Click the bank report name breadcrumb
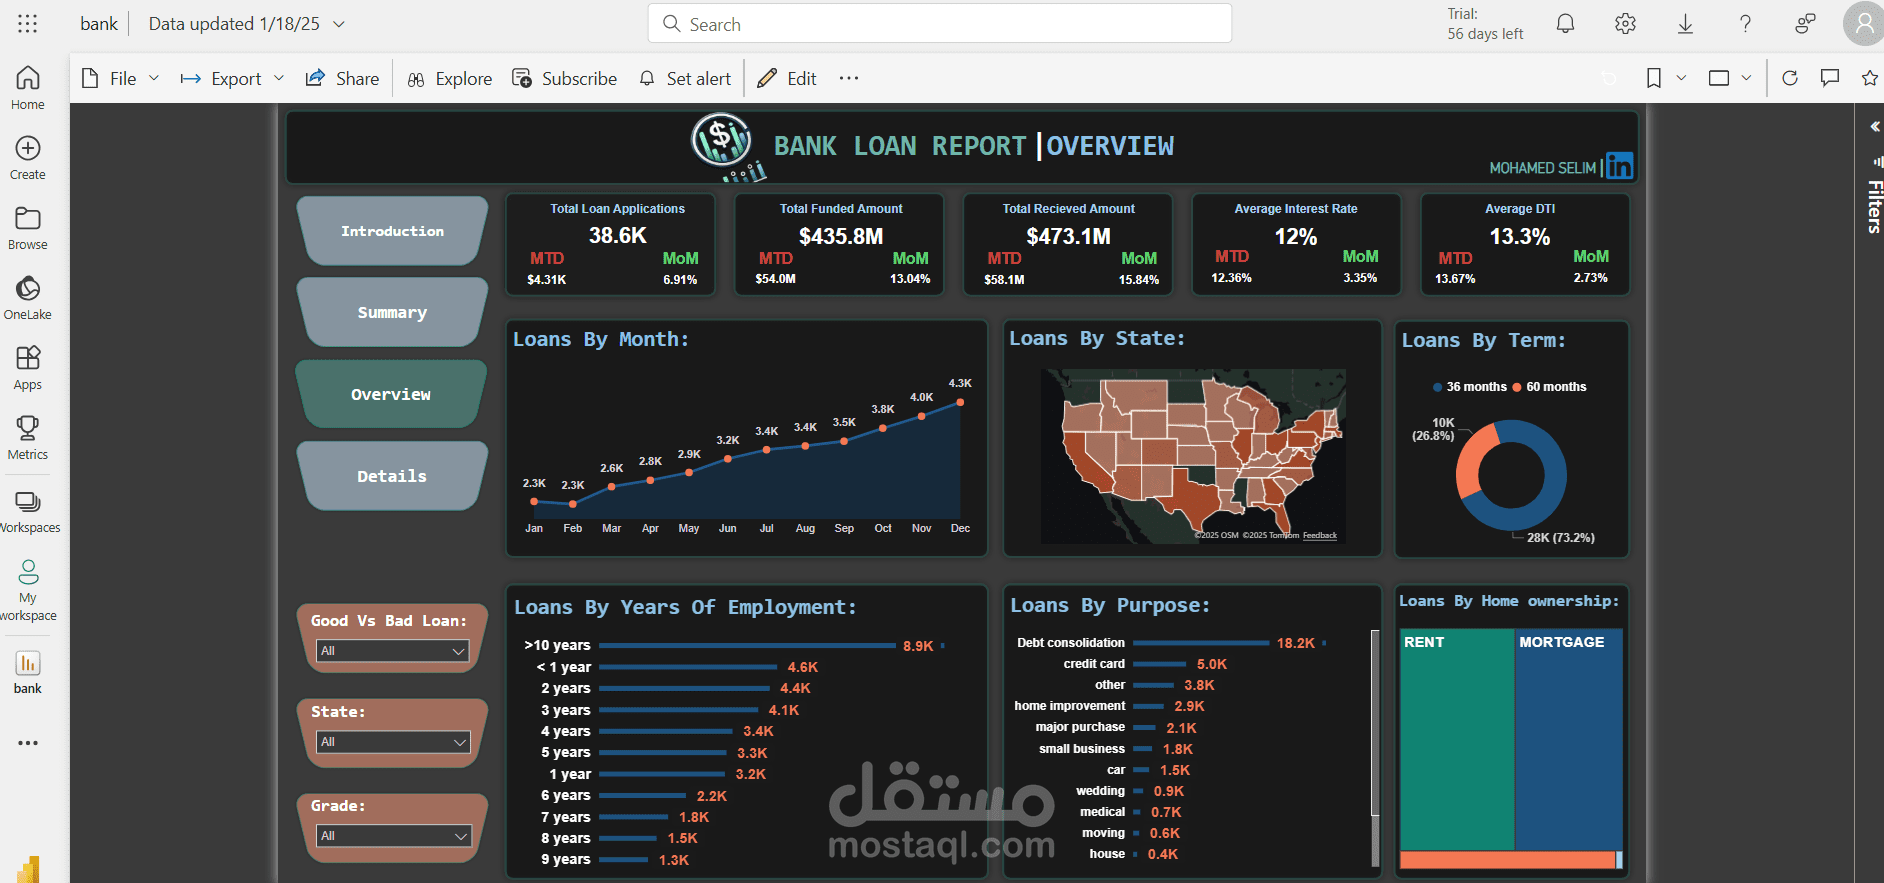1884x883 pixels. pyautogui.click(x=99, y=24)
